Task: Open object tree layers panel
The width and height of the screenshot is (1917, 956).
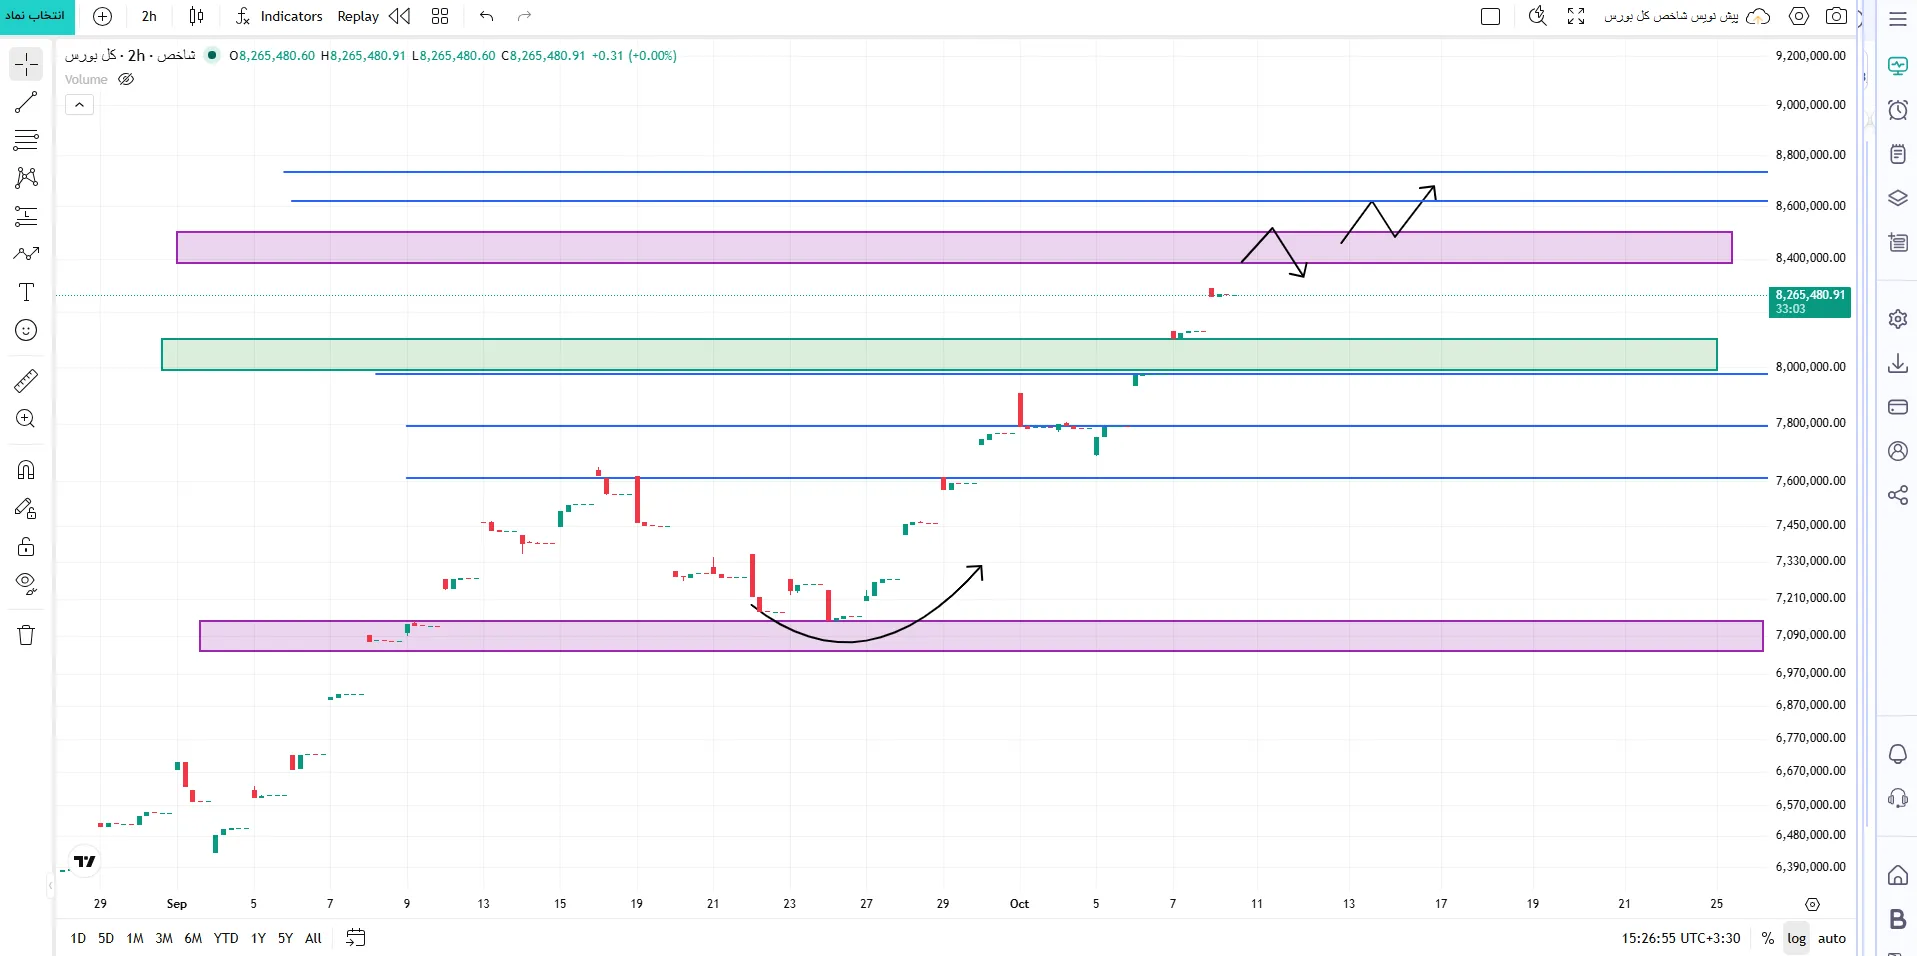Action: pos(1898,198)
